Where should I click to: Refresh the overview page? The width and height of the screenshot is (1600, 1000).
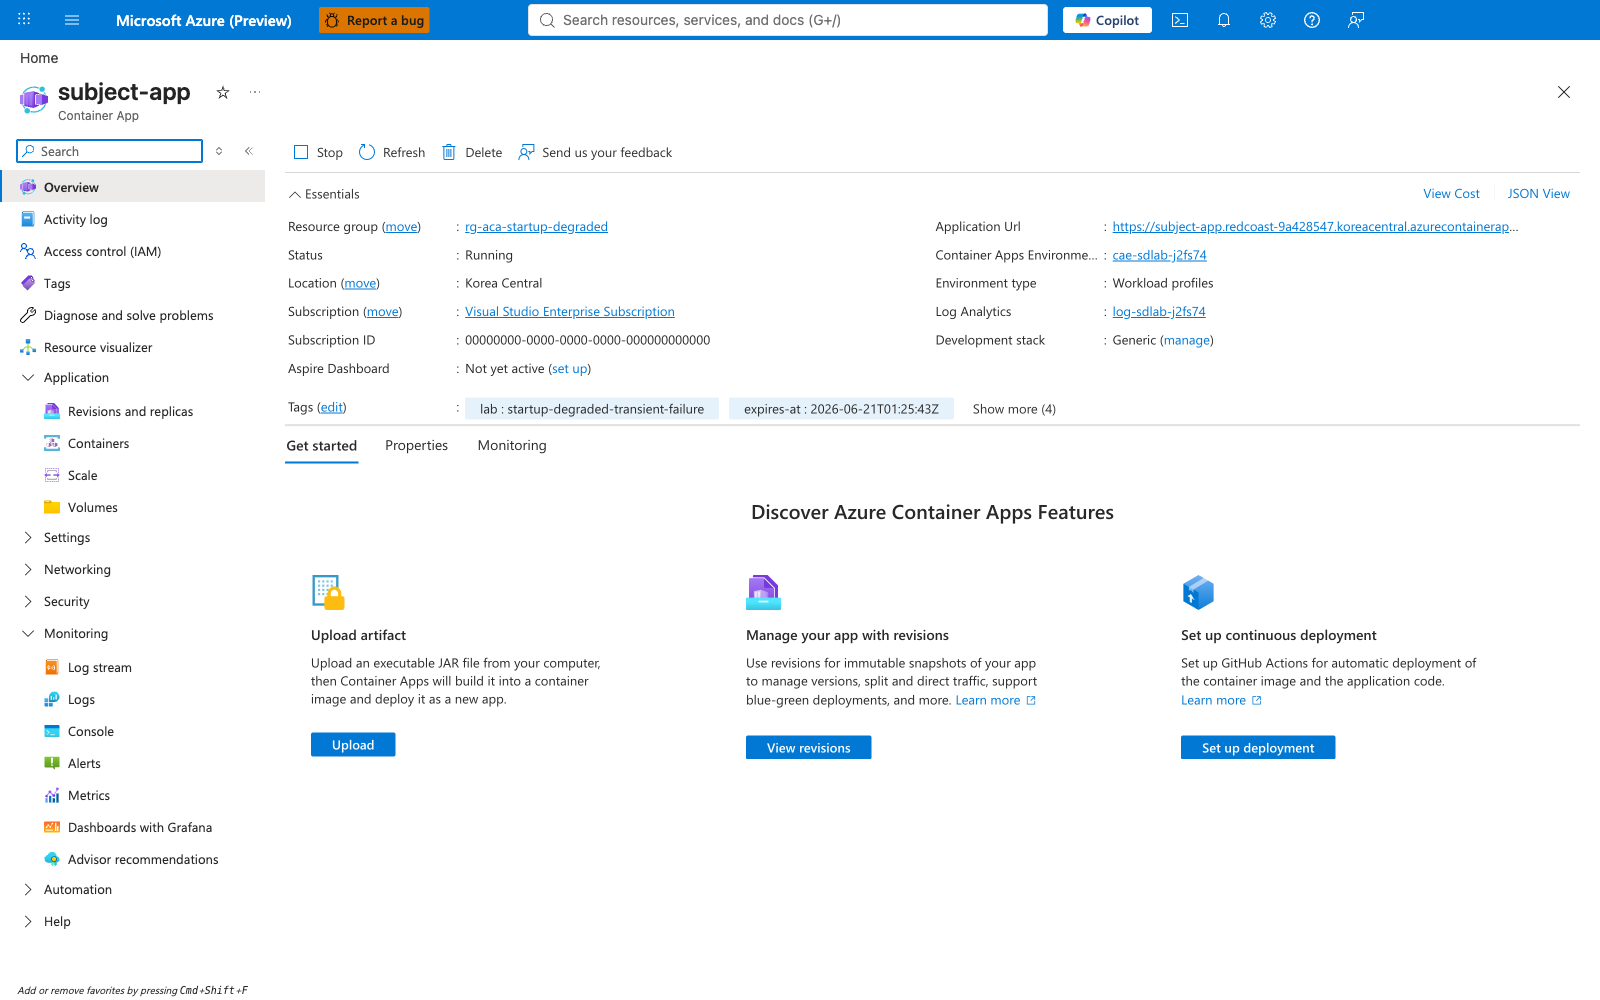pos(392,152)
